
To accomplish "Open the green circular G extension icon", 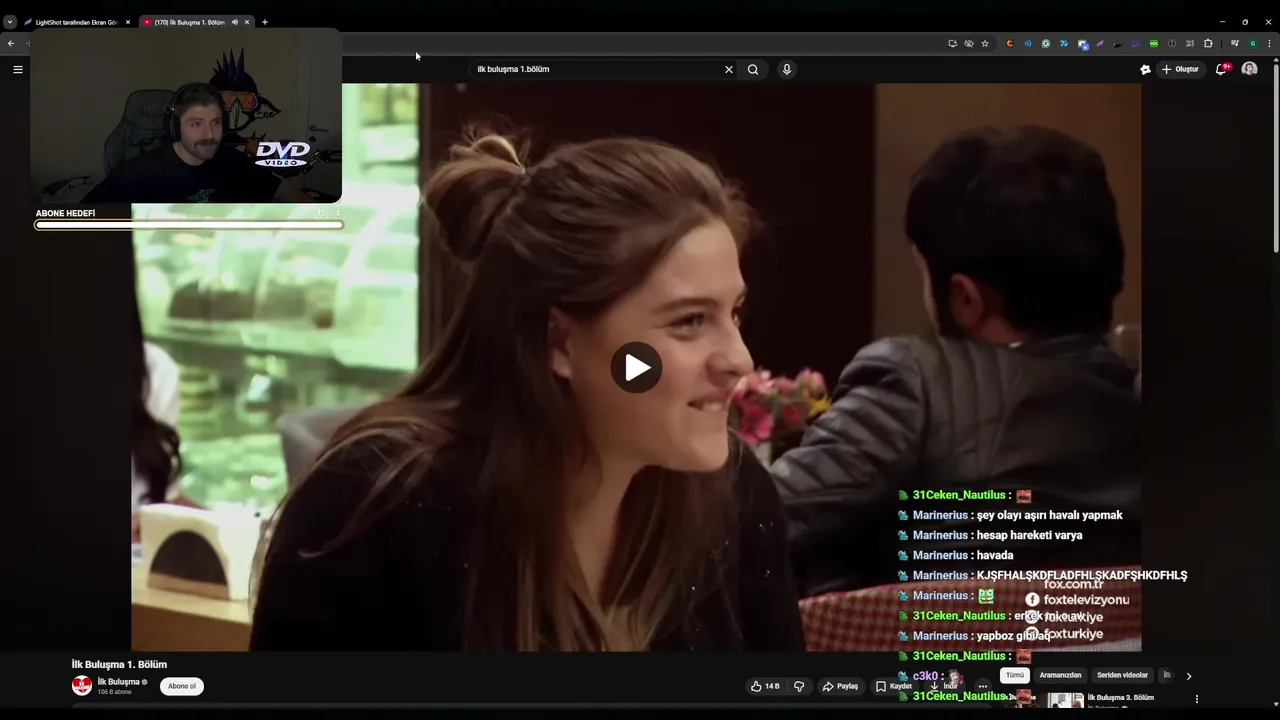I will [1046, 43].
